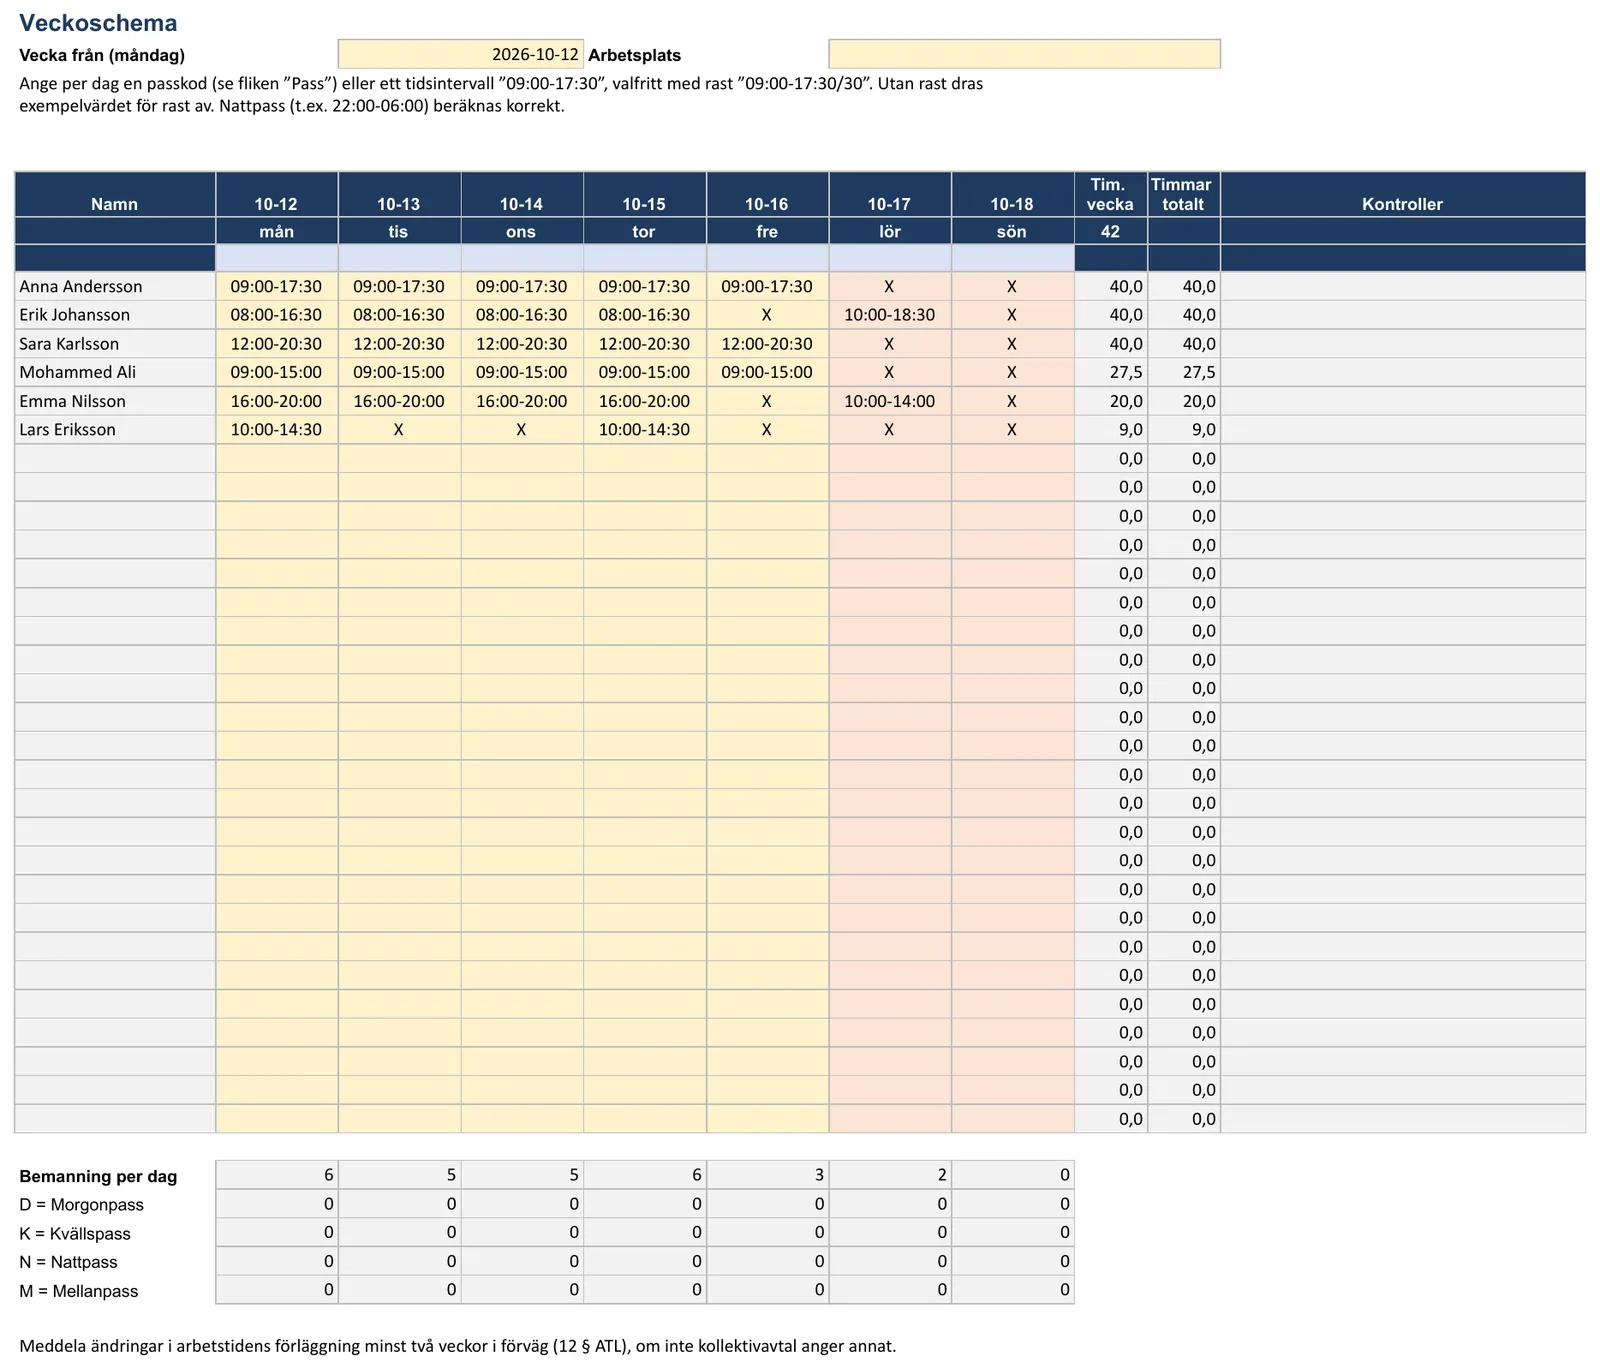Screen dimensions: 1600x1369
Task: Click Sara Karlsson's Friday shift 12:00-20:30
Action: click(767, 344)
